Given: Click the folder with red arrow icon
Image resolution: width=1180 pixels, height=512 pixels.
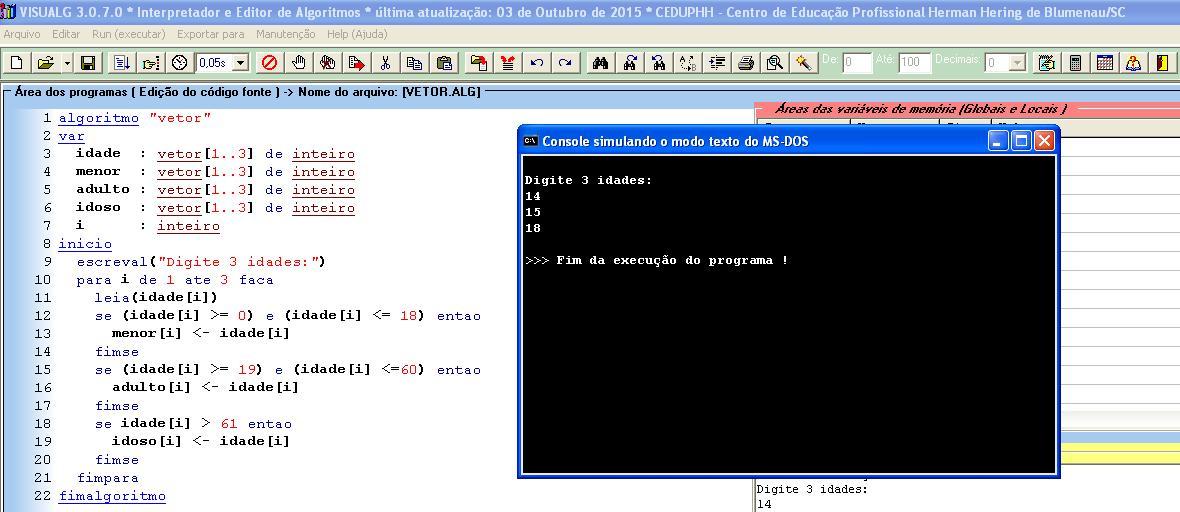Looking at the screenshot, I should point(478,63).
